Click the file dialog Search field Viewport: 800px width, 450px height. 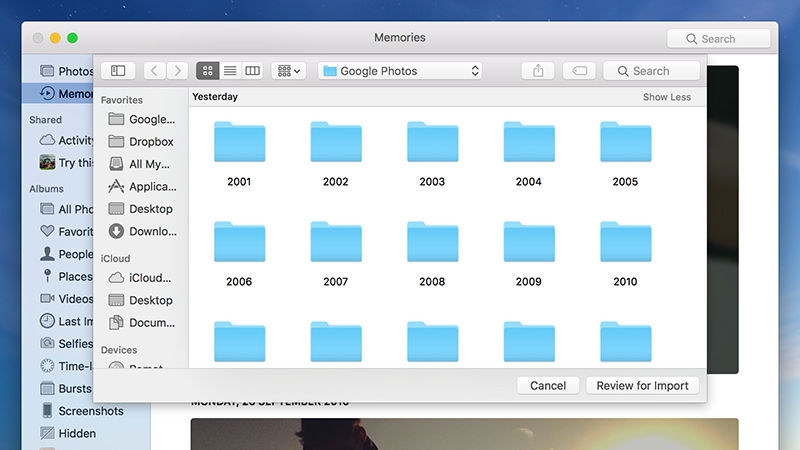coord(652,70)
